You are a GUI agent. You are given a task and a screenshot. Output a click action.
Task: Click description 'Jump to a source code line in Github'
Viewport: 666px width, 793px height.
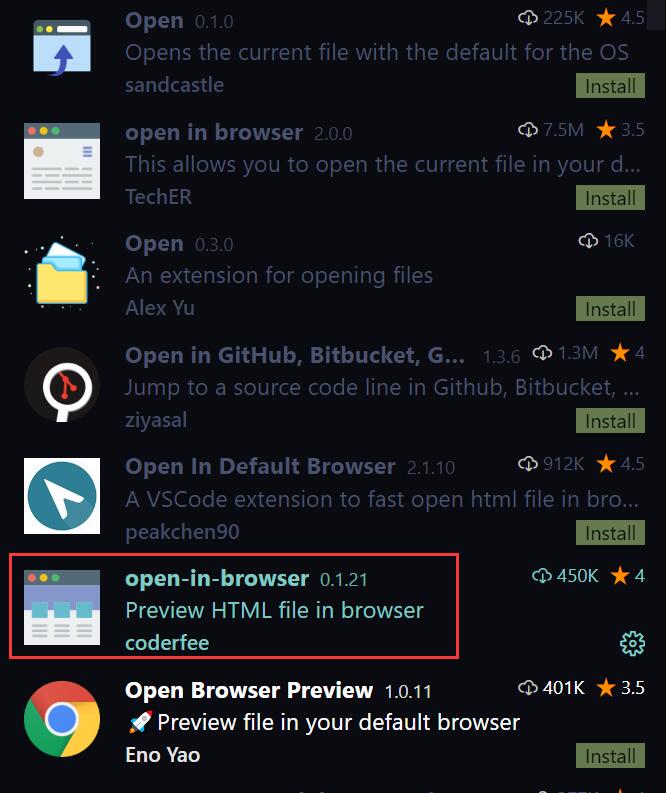[x=382, y=387]
